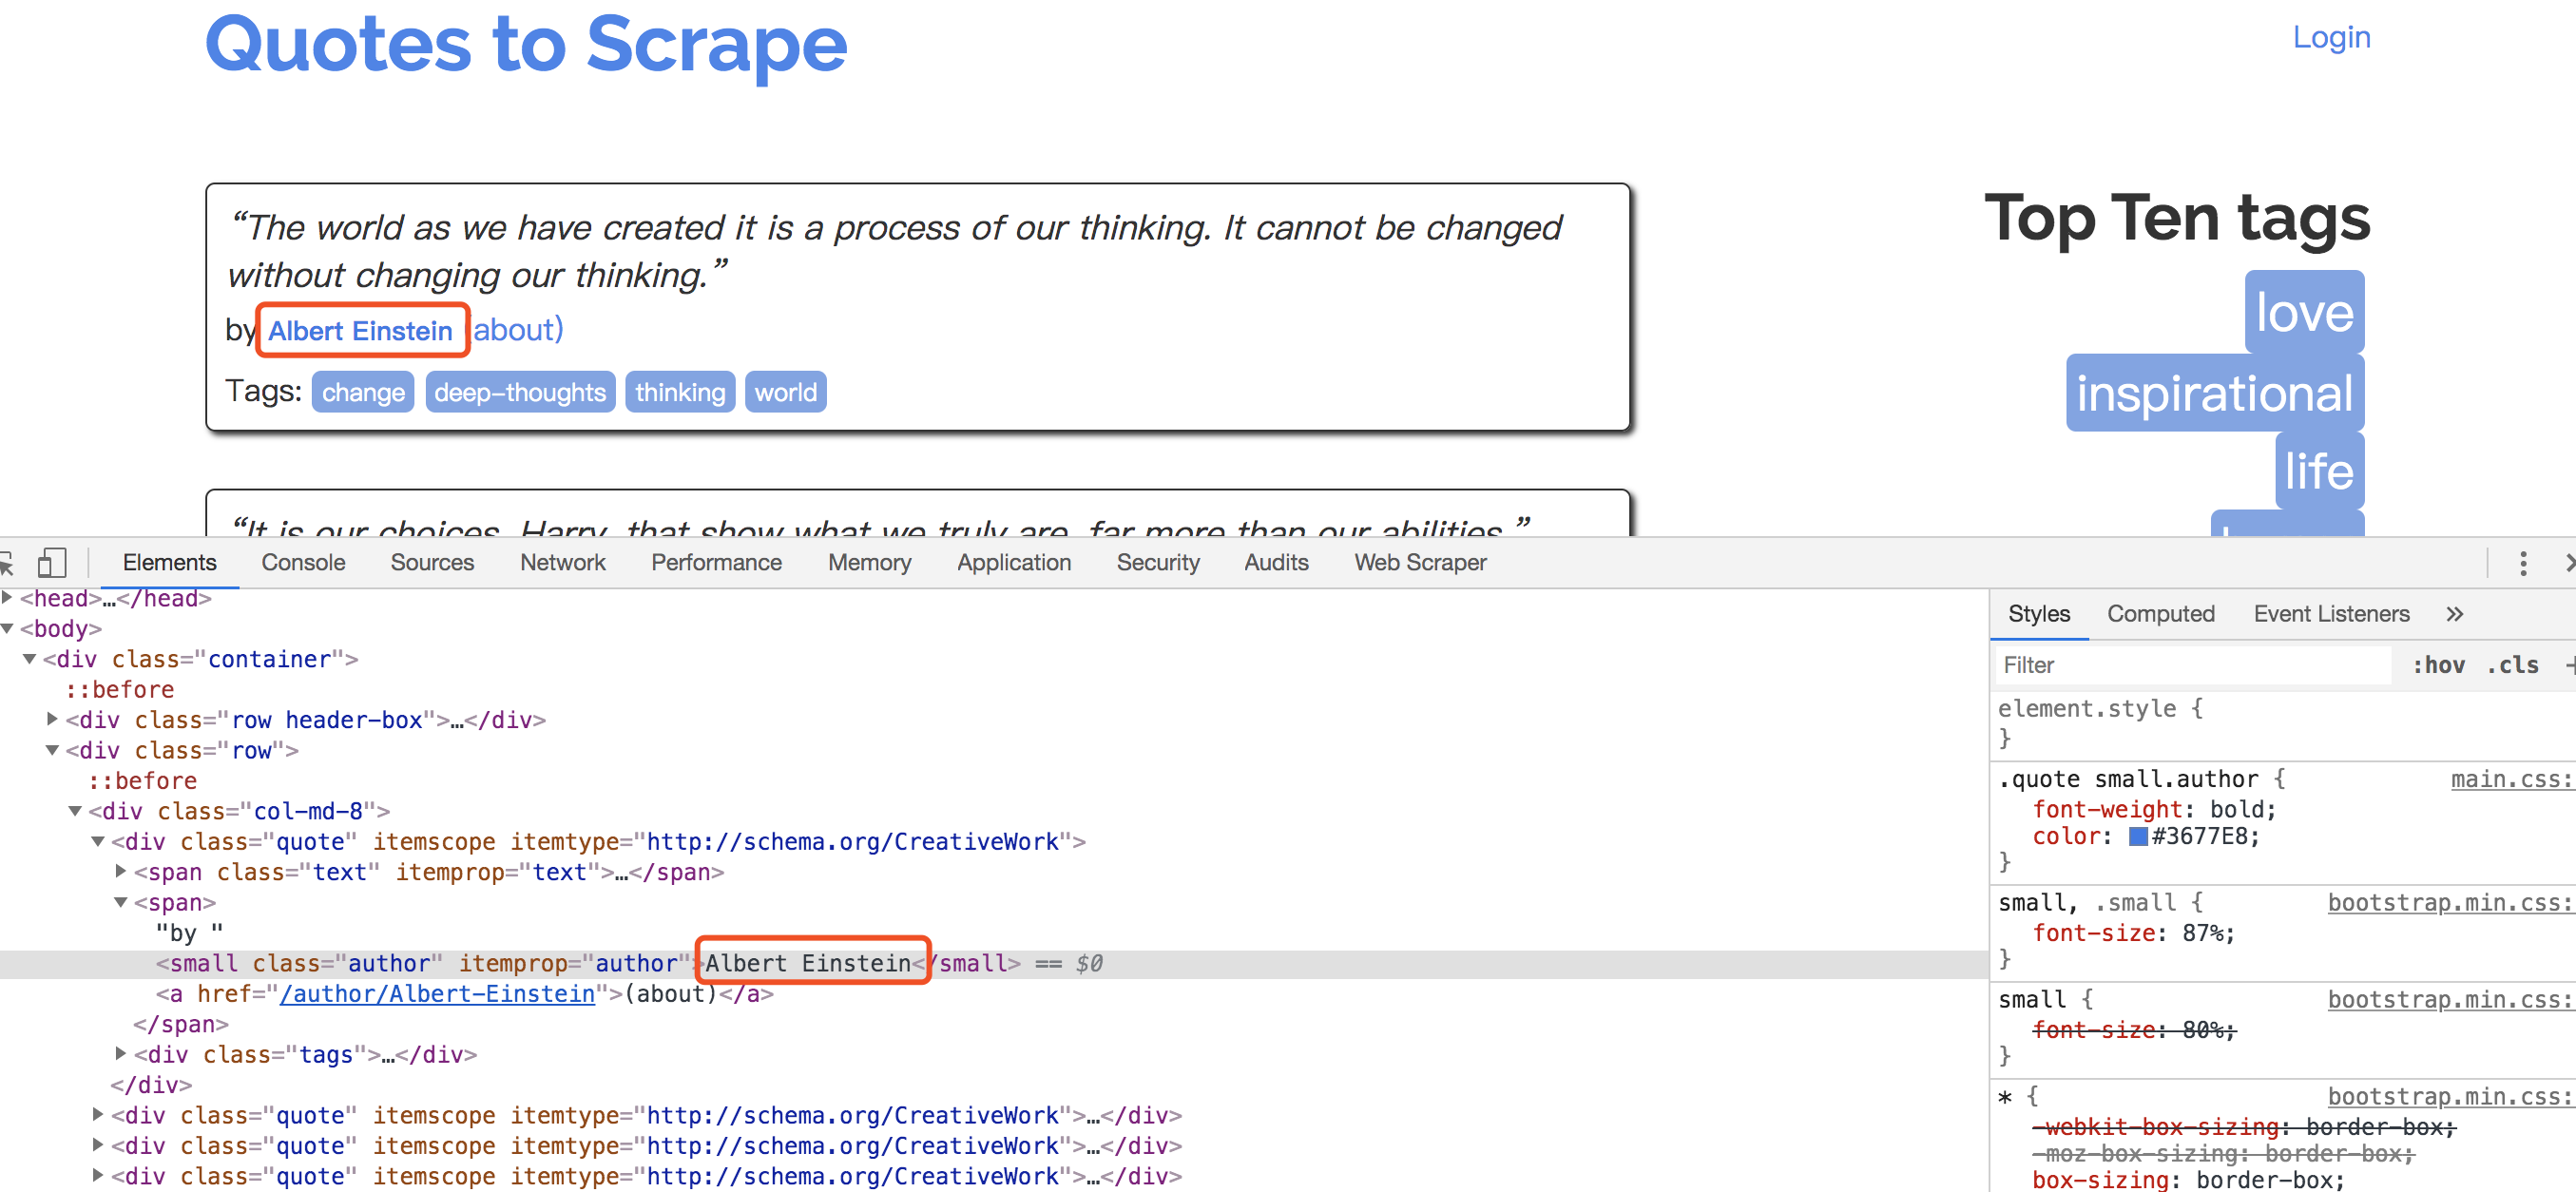Switch to Computed styles tab

tap(2160, 613)
